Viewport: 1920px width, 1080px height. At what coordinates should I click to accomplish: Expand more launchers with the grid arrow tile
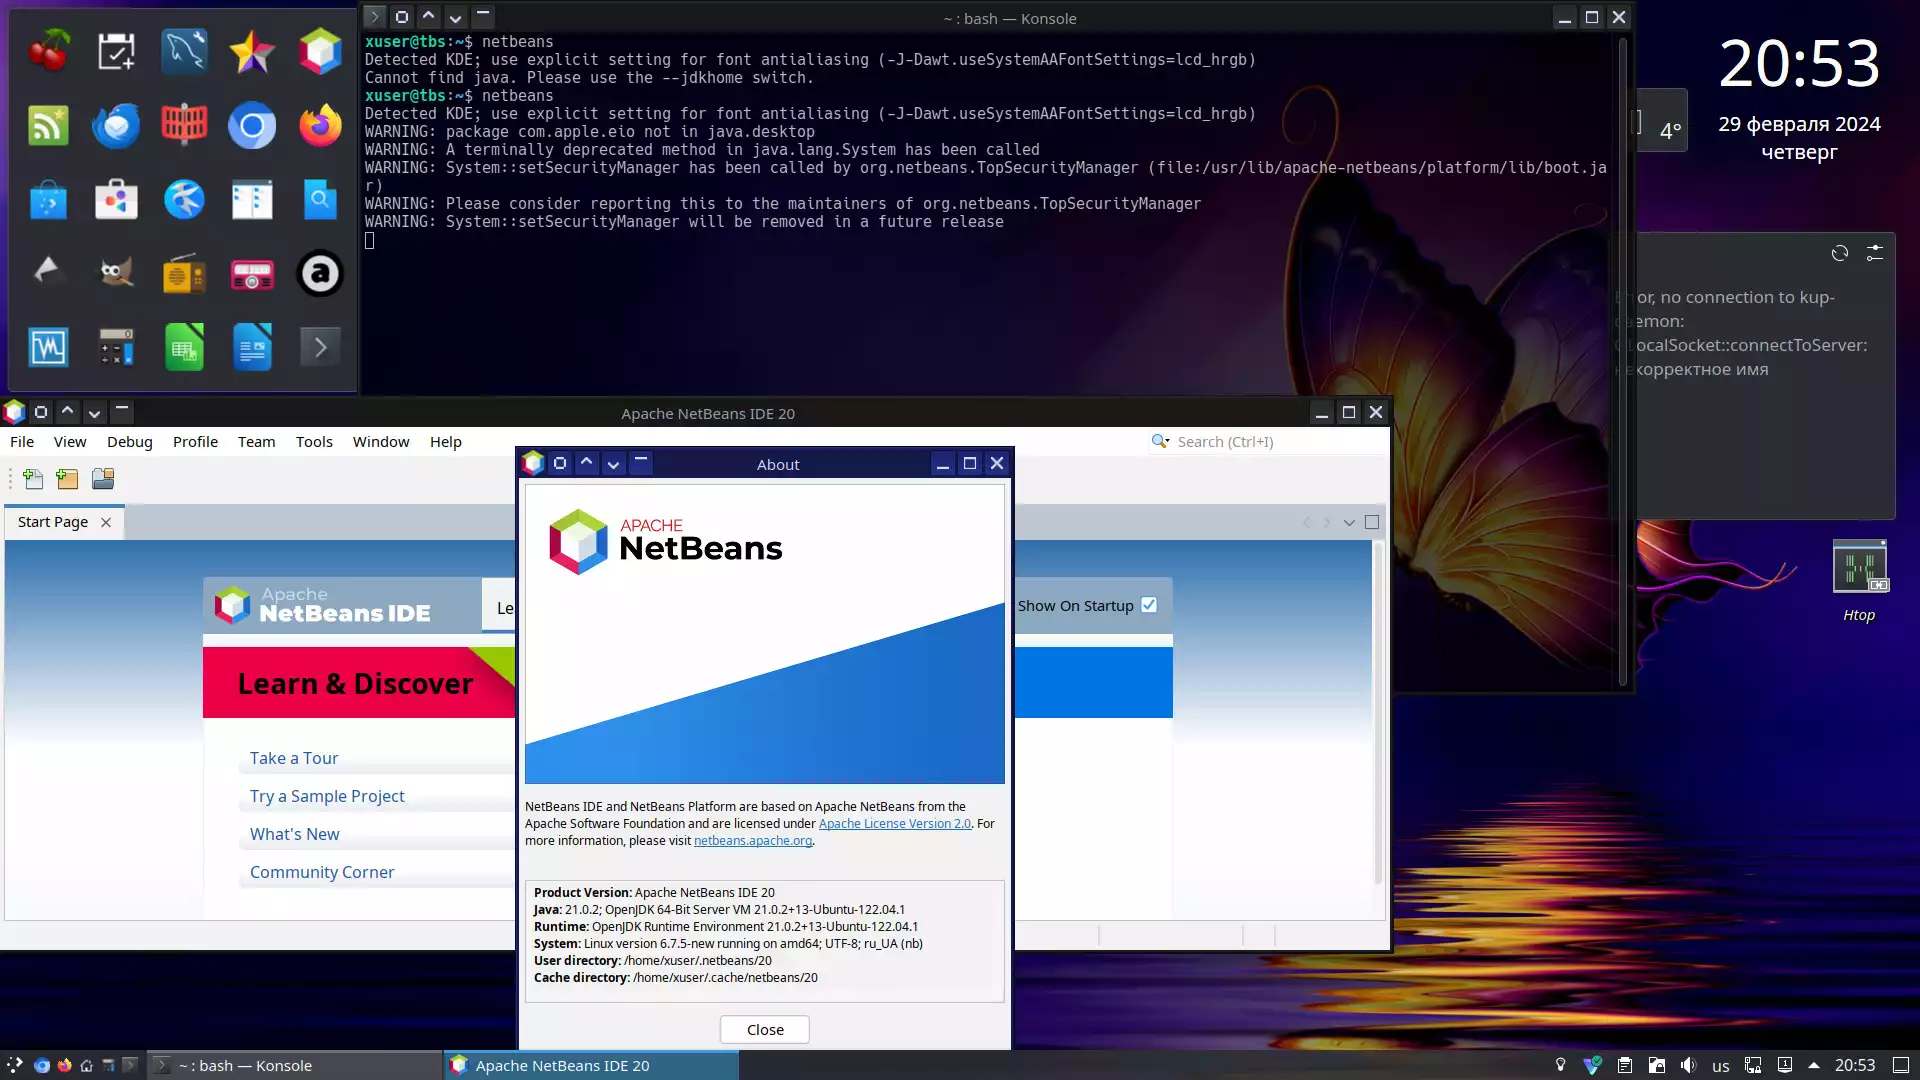coord(320,347)
